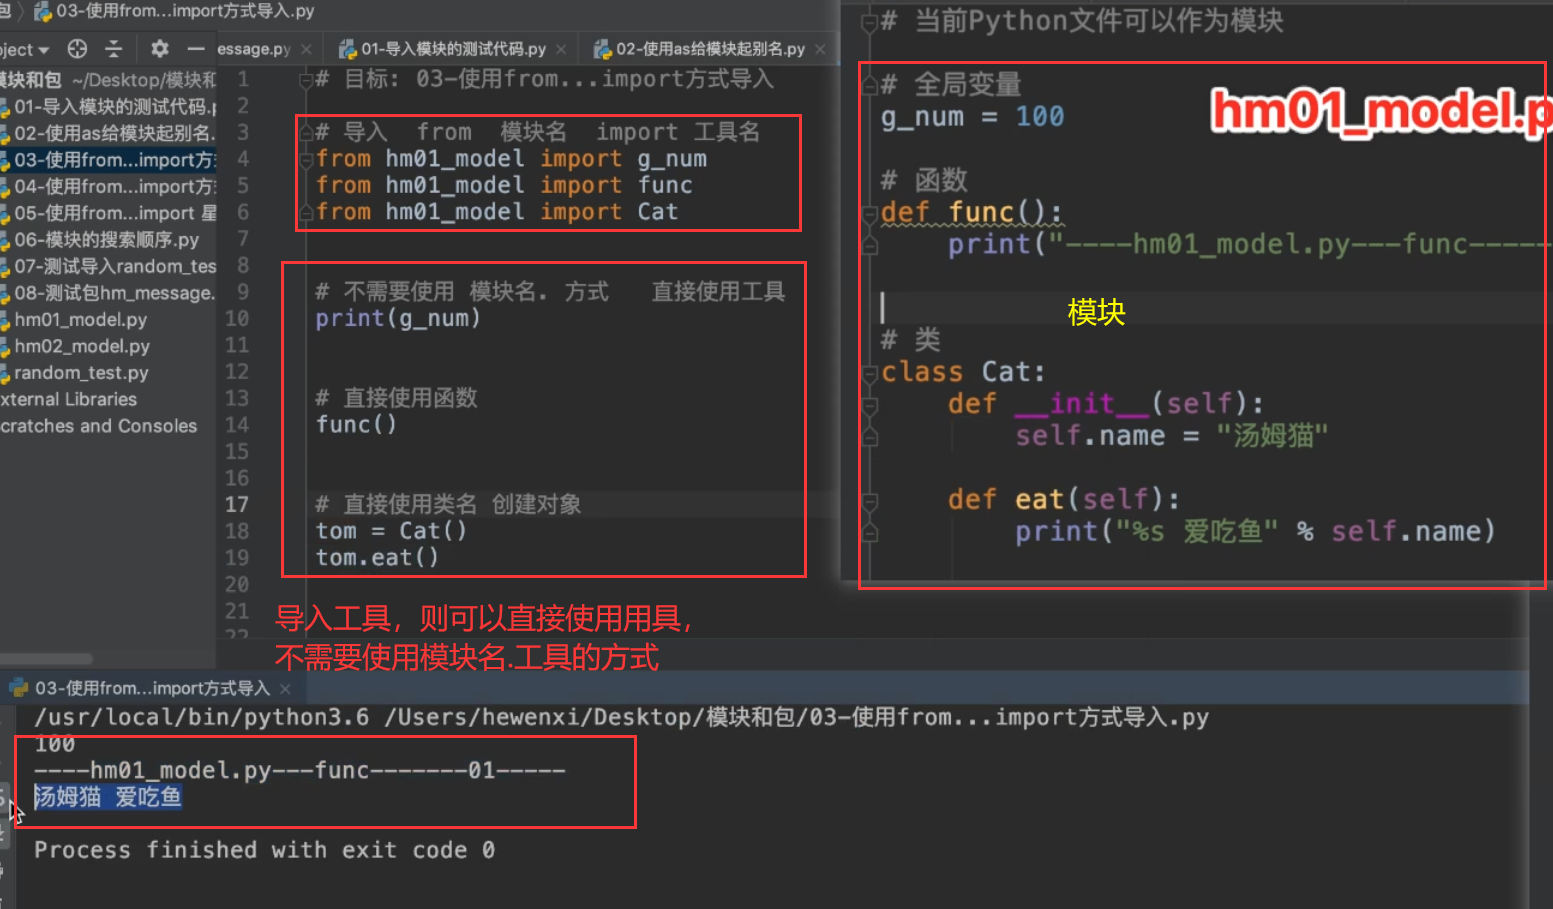Screen dimensions: 1553x909
Task: Select 06-模块的搜索顺序.py in tree
Action: point(106,240)
